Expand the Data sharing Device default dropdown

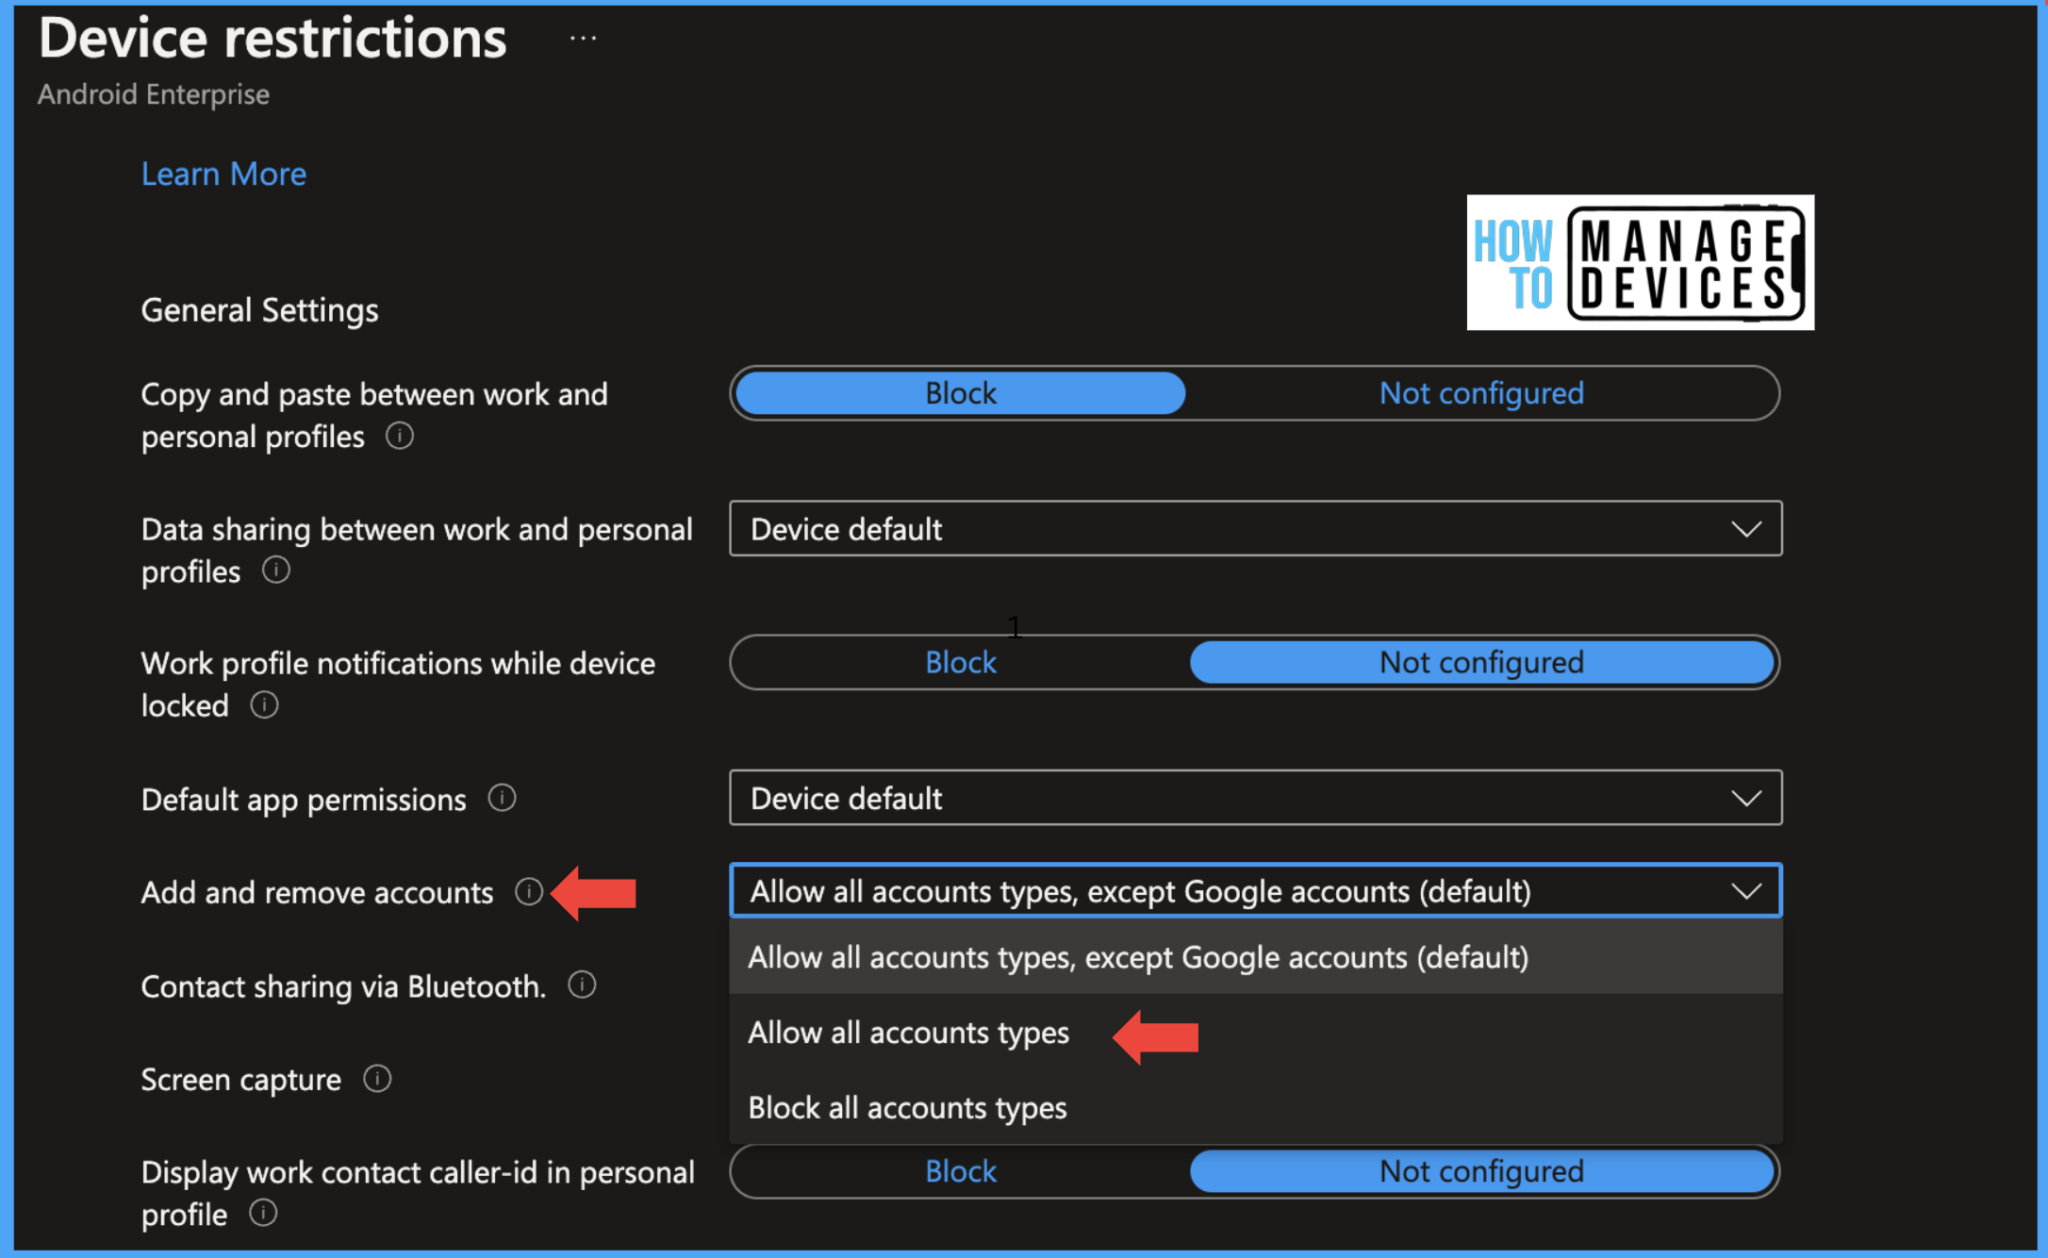point(1255,529)
